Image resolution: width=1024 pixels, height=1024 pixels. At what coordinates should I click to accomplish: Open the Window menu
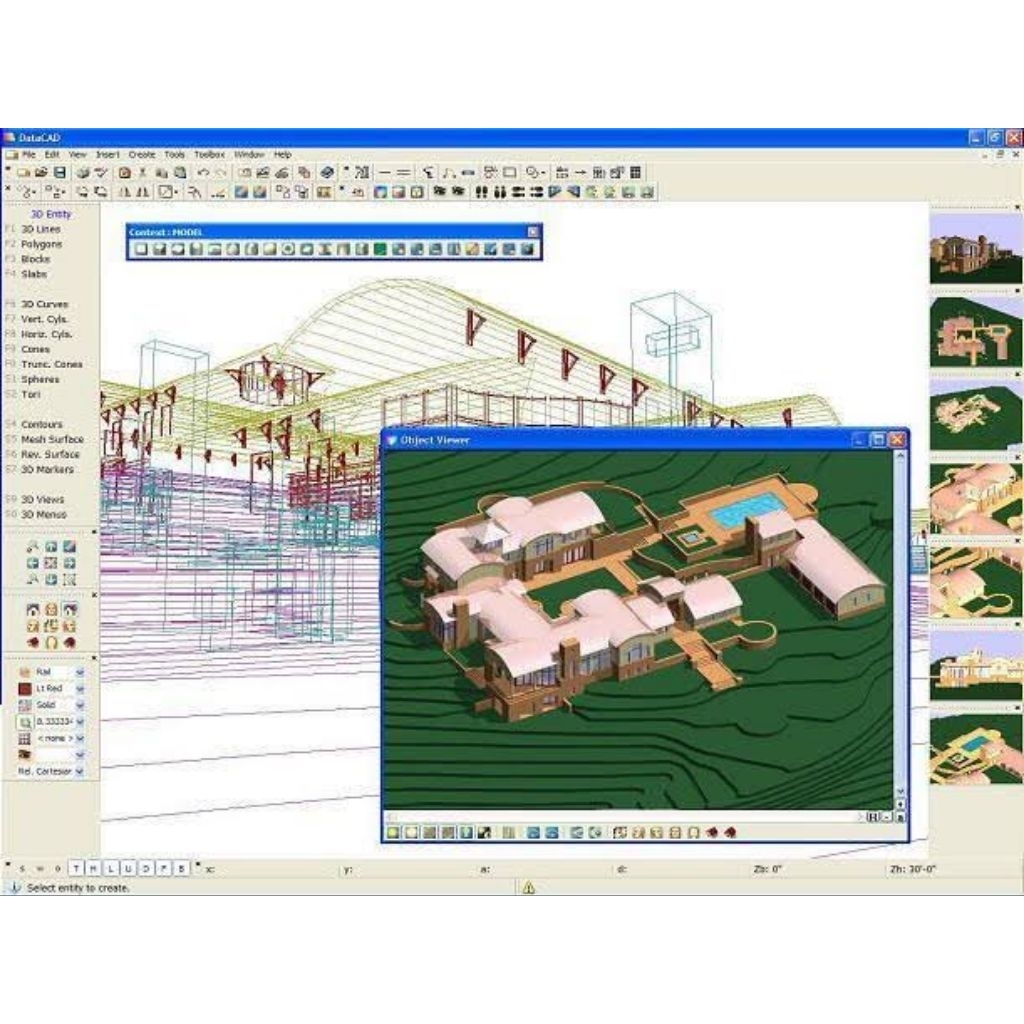(x=249, y=155)
